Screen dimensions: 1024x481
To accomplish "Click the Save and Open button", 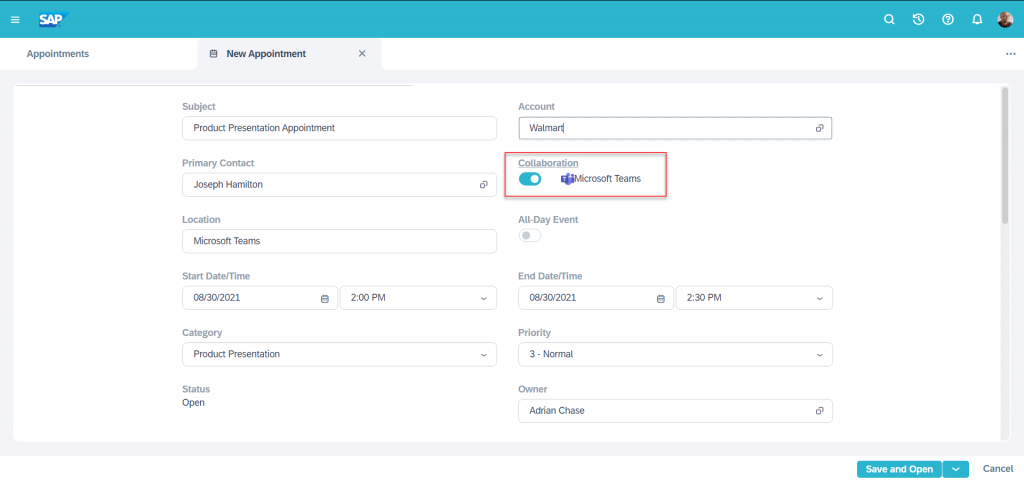I will [x=899, y=469].
